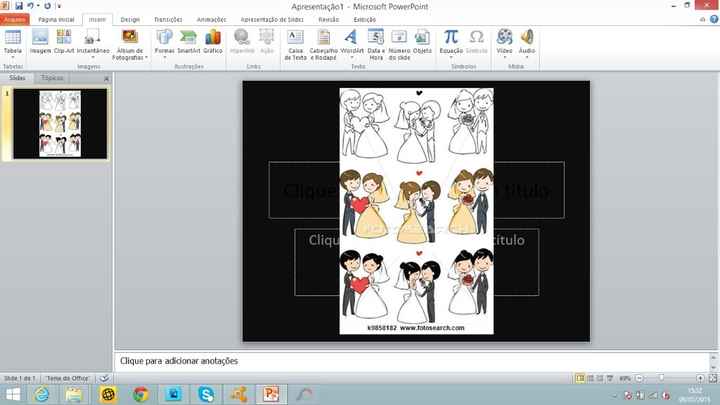Switch to the Página Inicial tab
Screen dimensions: 720x405
tap(56, 20)
